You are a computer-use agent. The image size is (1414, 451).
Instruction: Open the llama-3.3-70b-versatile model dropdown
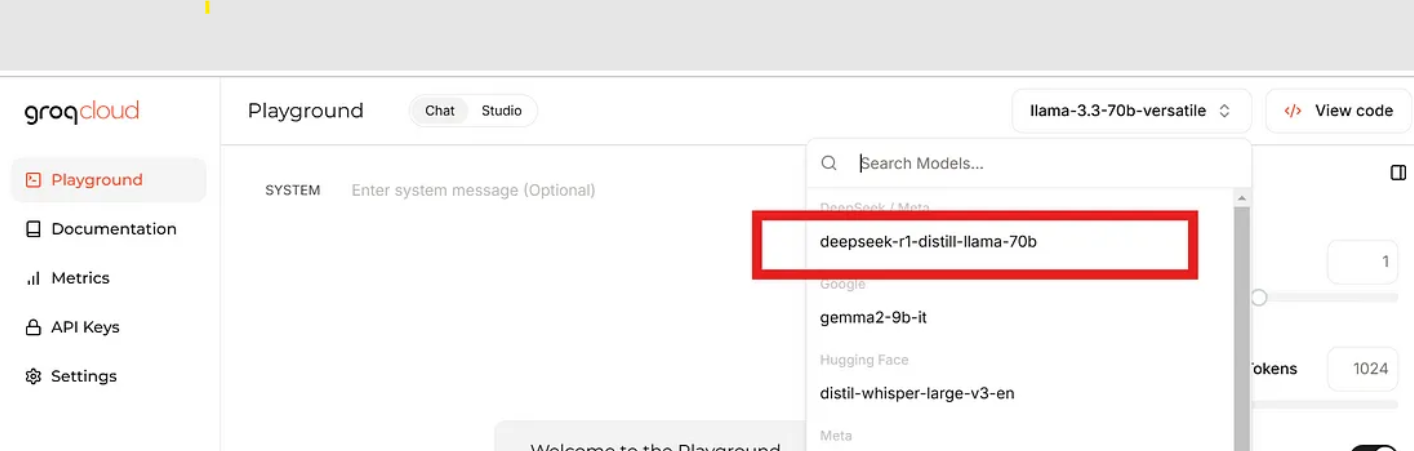point(1131,111)
